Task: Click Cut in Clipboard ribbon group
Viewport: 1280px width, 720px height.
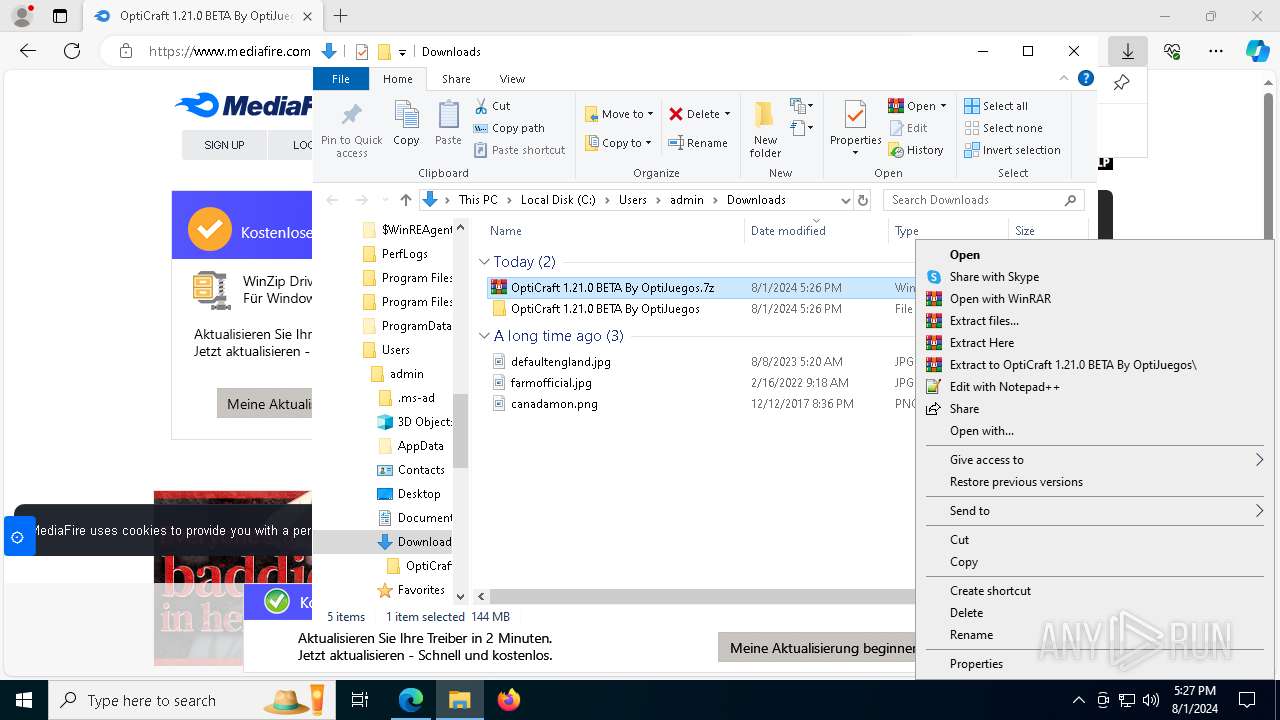Action: click(492, 106)
